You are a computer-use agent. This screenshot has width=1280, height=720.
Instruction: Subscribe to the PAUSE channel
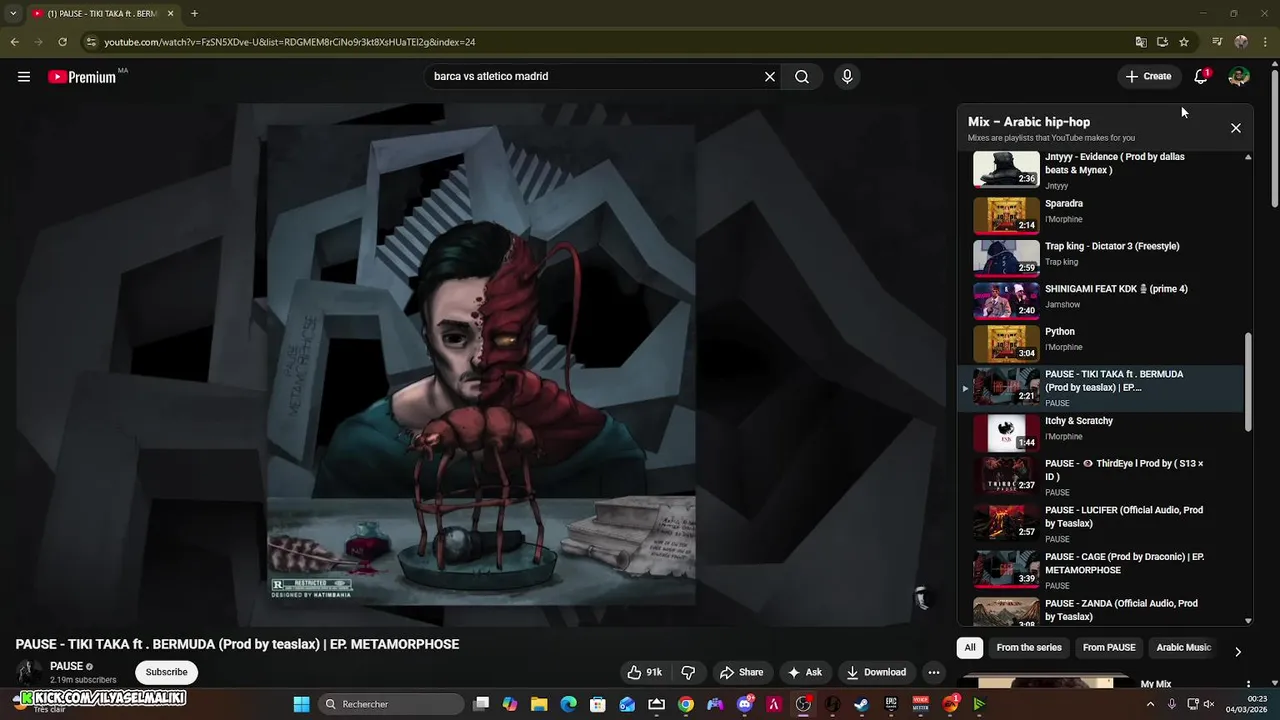(167, 672)
